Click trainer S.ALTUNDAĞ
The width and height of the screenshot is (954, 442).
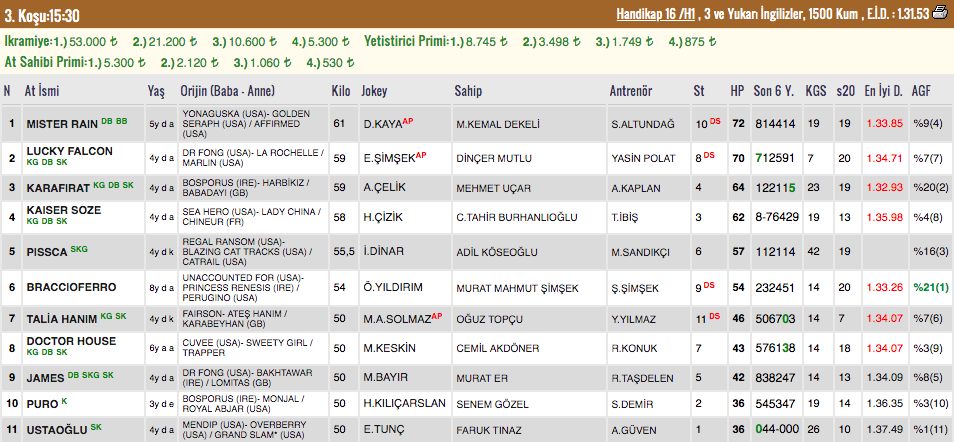coord(643,124)
